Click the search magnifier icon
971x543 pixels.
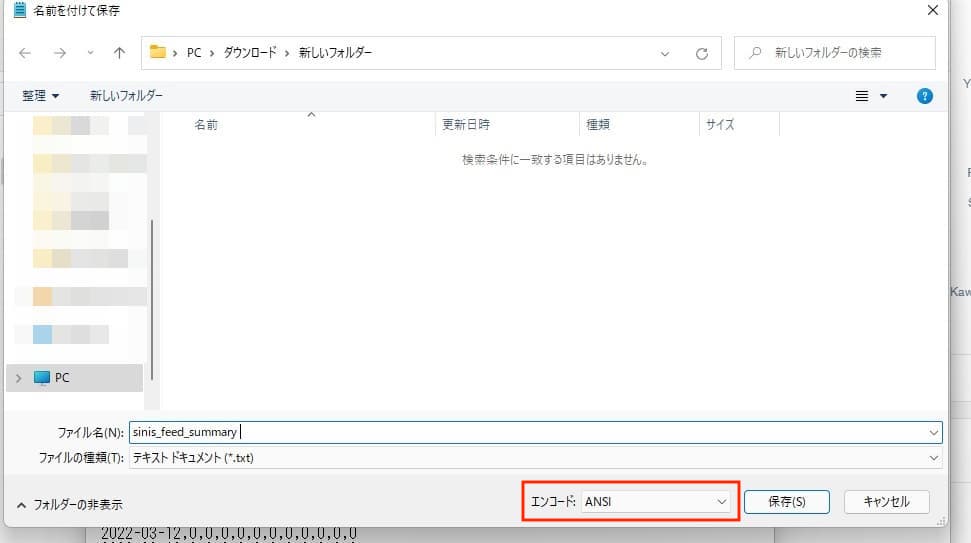[x=755, y=53]
